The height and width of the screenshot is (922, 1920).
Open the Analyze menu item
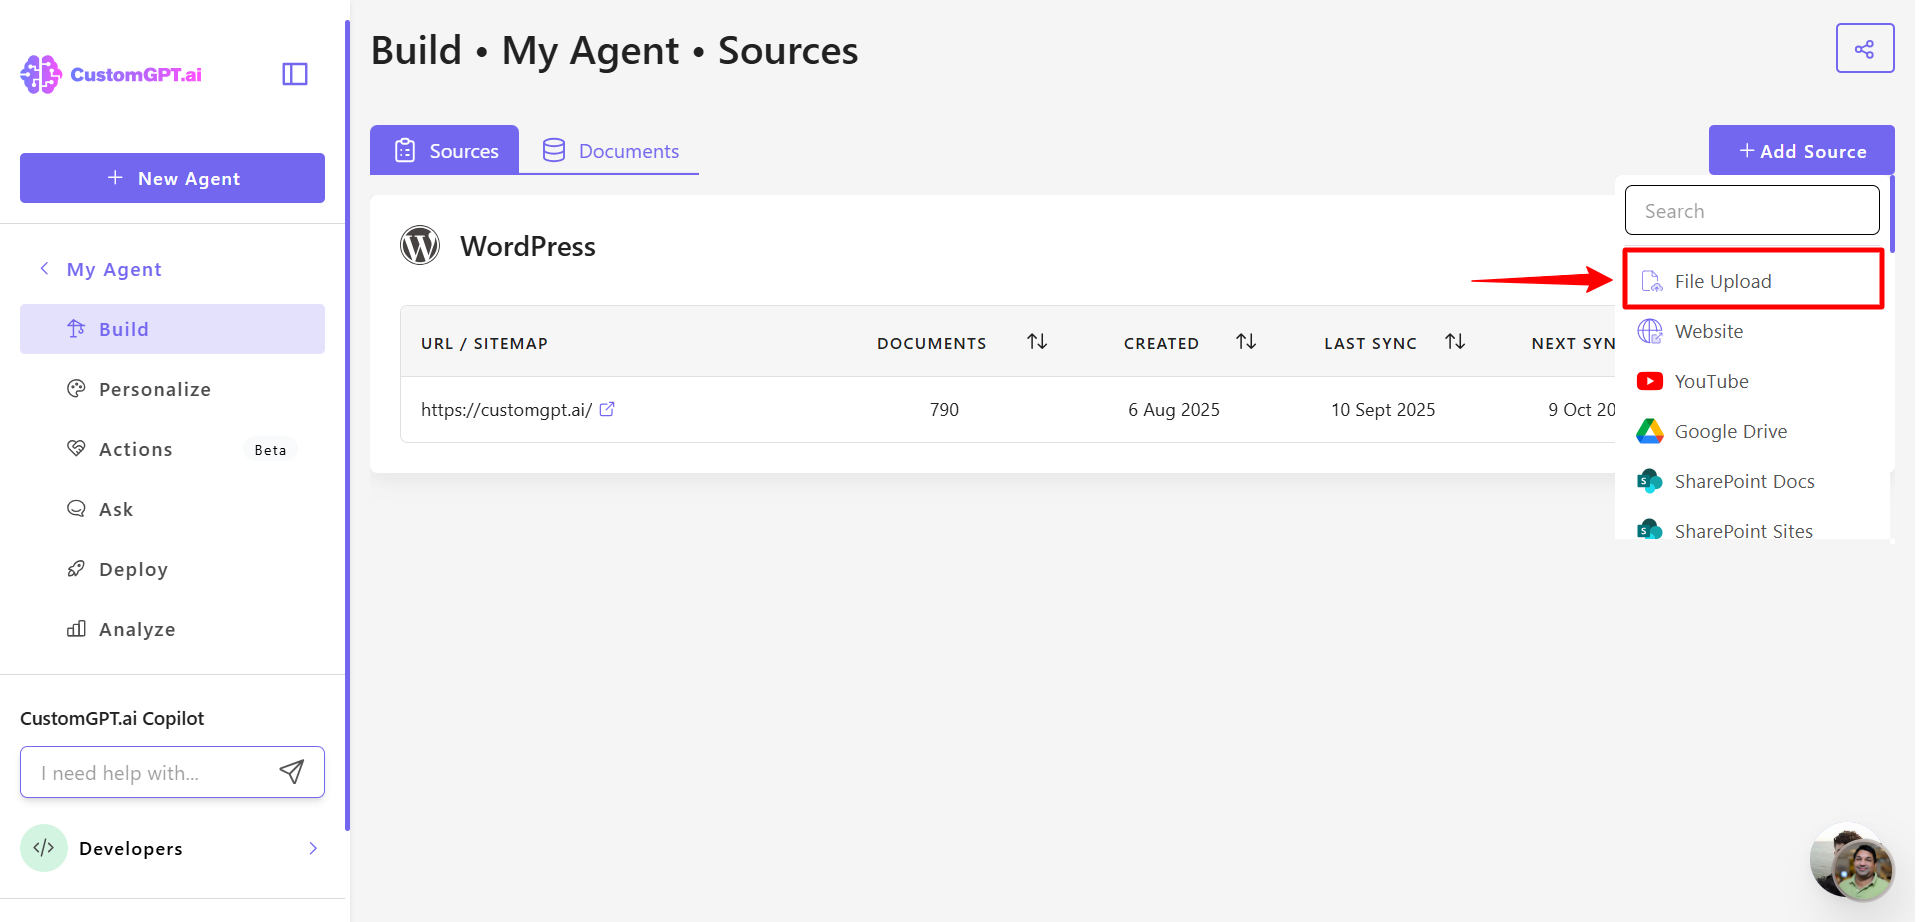[172, 629]
